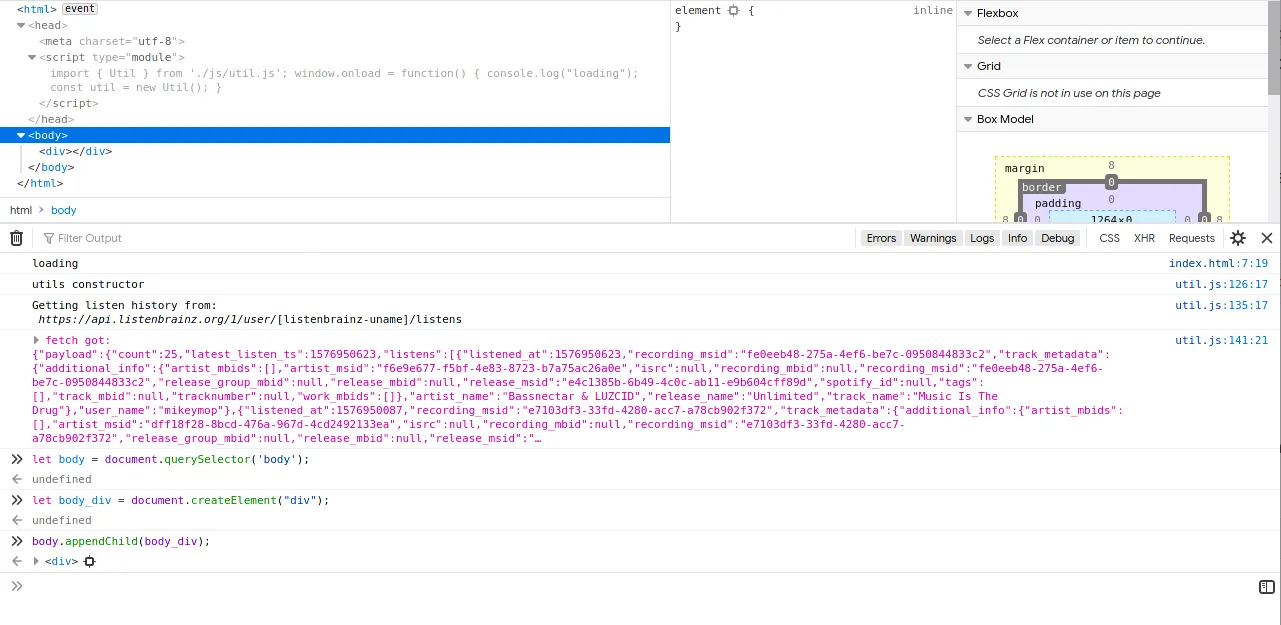The image size is (1281, 625).
Task: Click the box model margin-top value 8
Action: pos(1111,165)
